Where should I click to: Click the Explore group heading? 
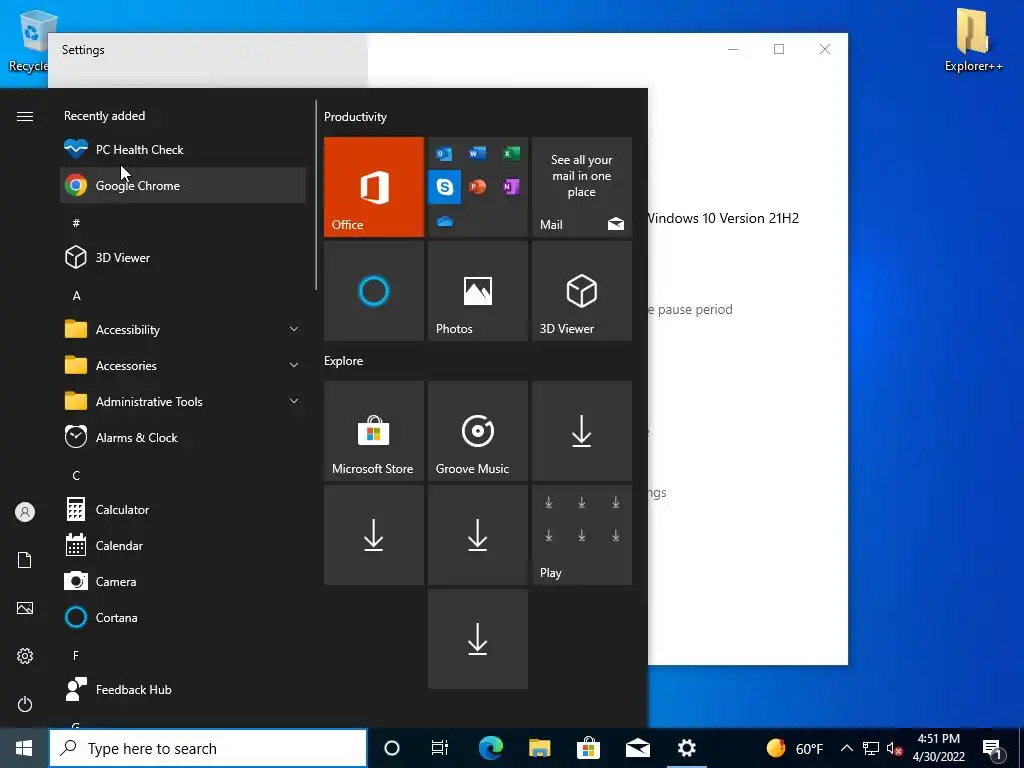[x=344, y=360]
